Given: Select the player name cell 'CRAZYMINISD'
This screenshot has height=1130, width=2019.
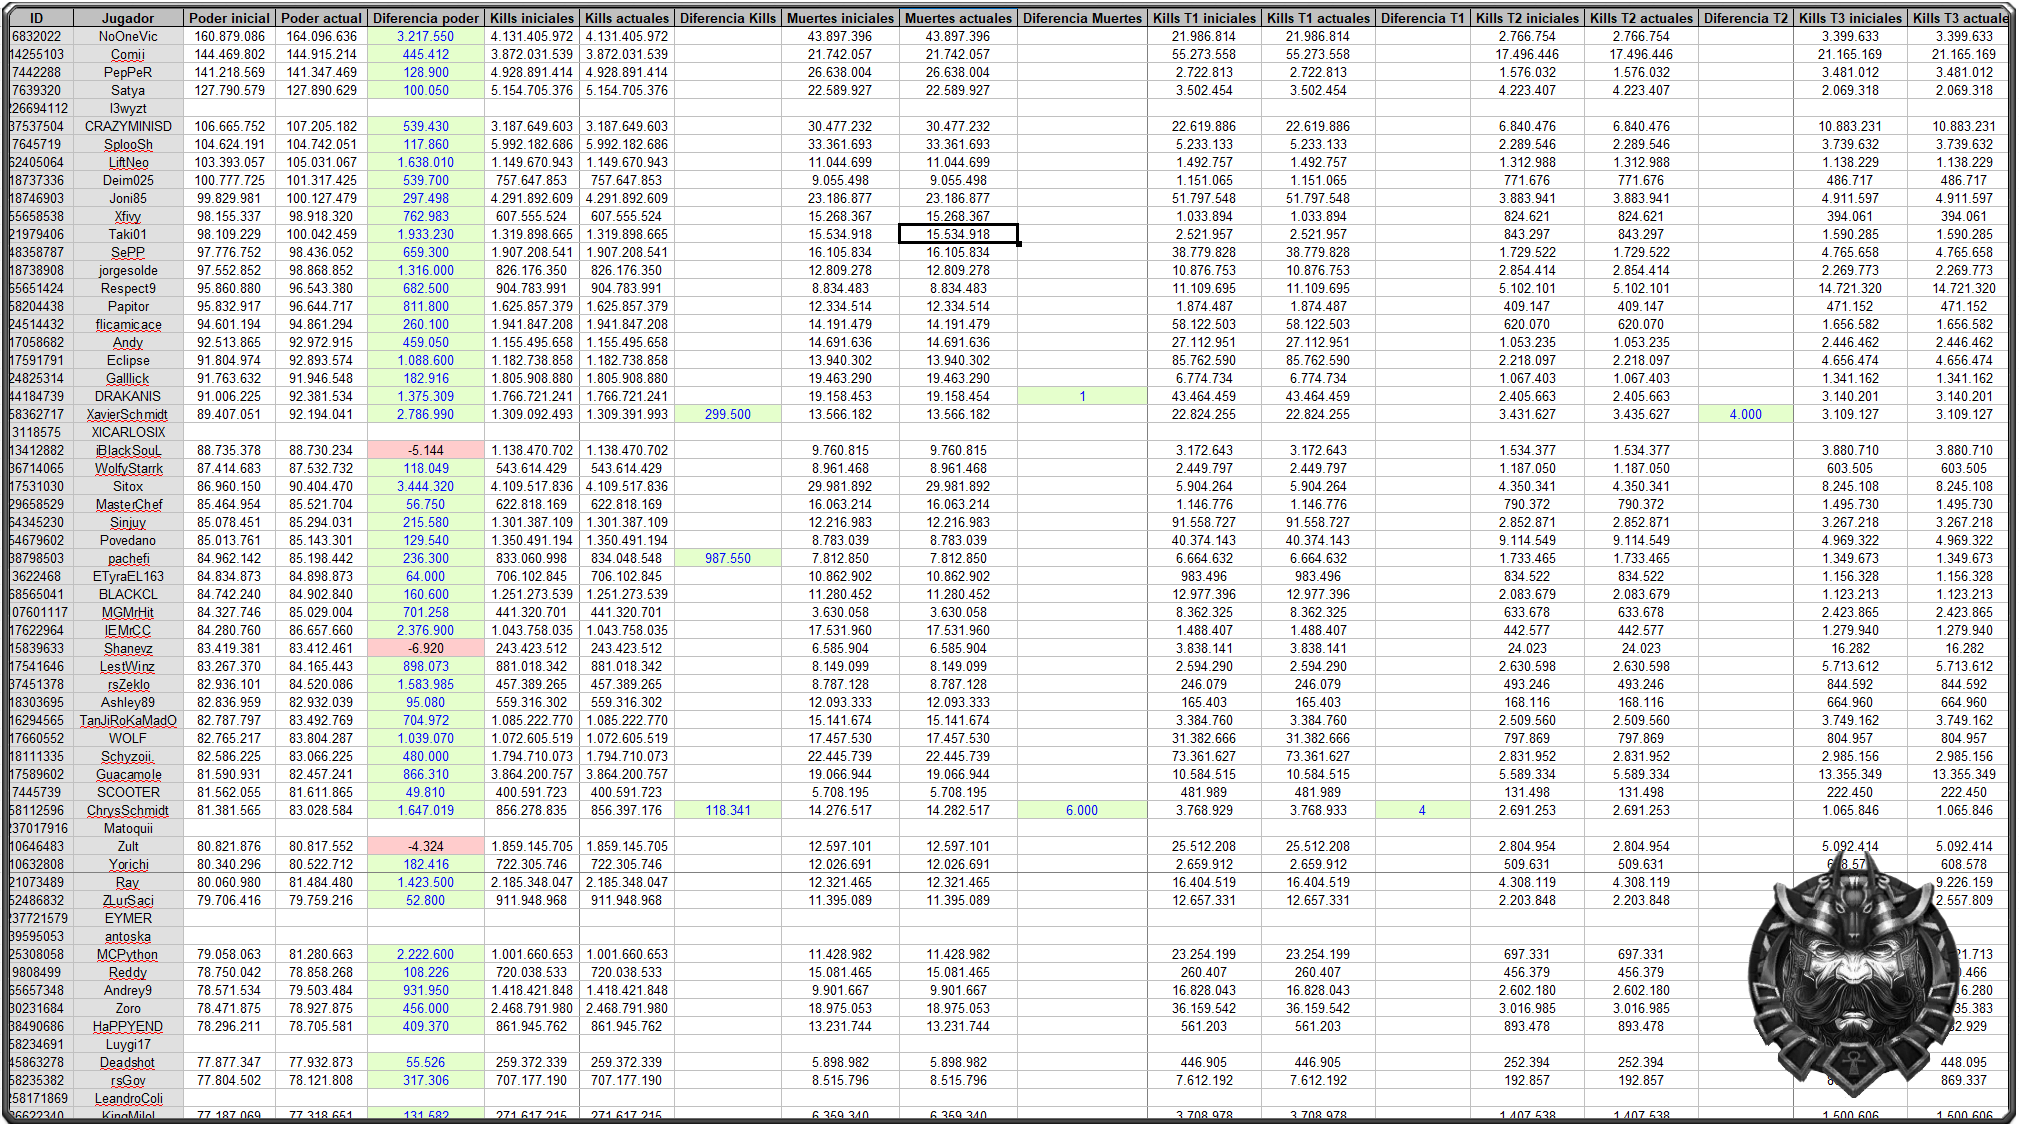Looking at the screenshot, I should (128, 126).
